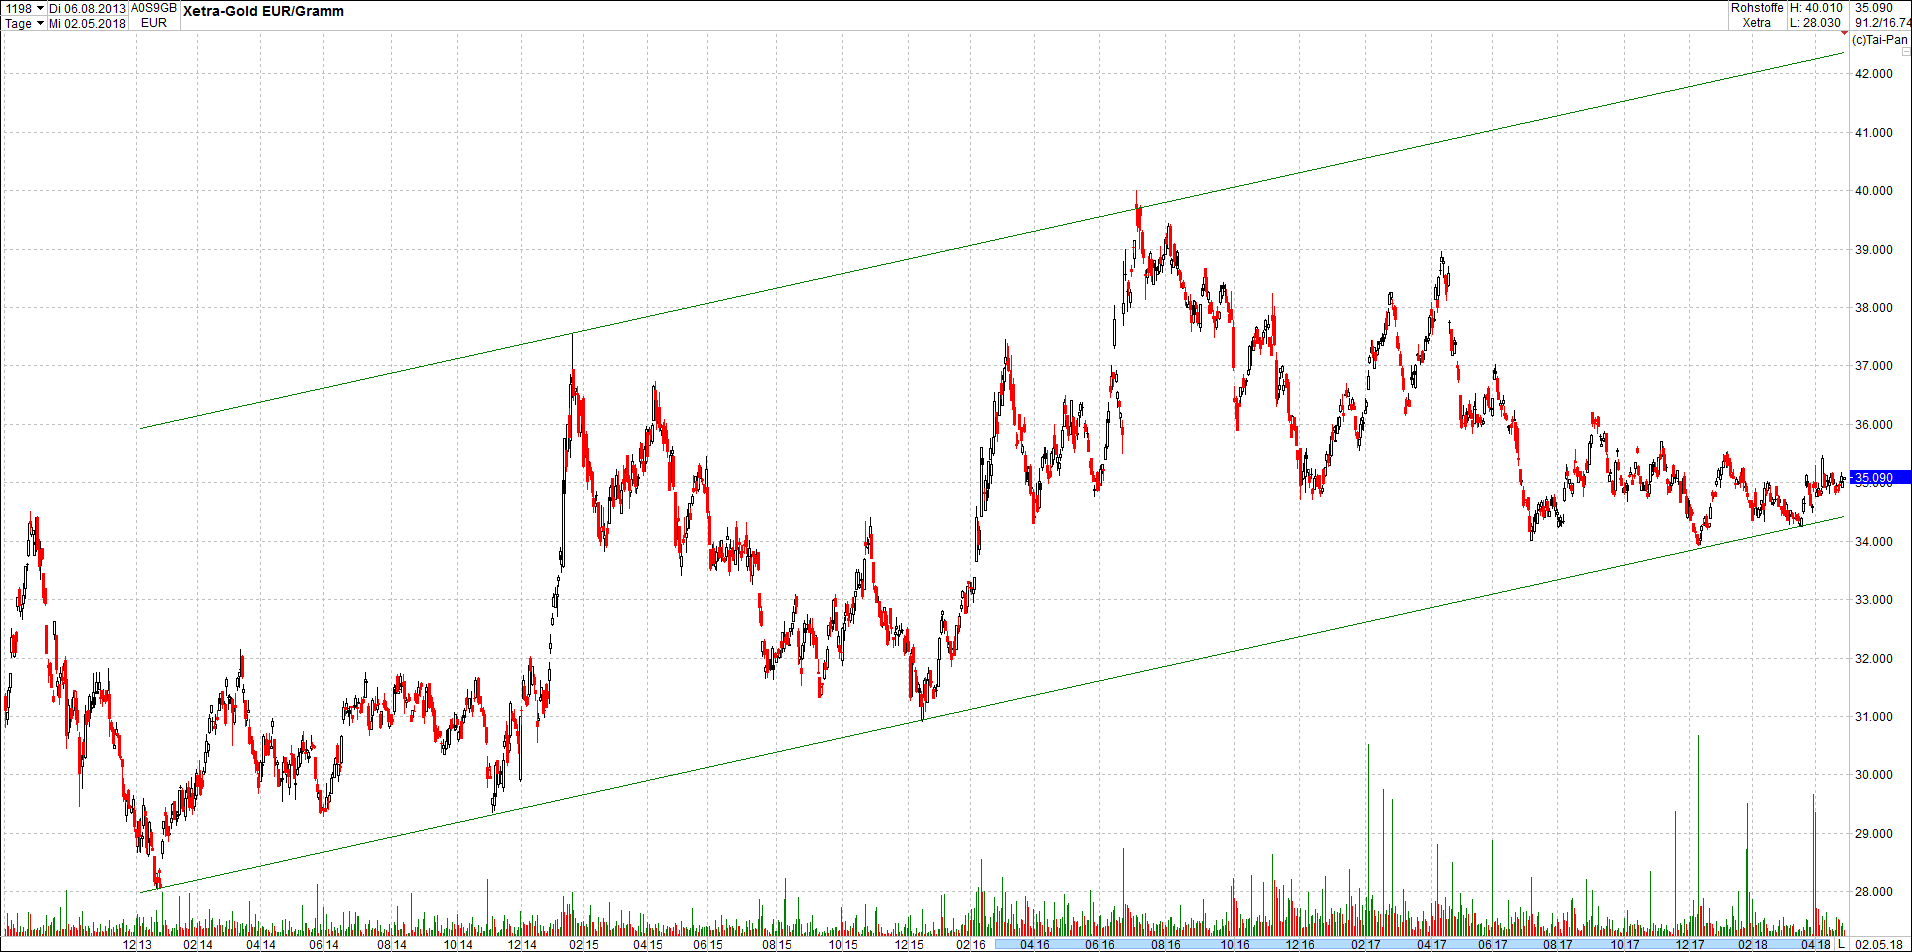Select the A0S9GB symbol code
This screenshot has height=952, width=1912.
[152, 7]
